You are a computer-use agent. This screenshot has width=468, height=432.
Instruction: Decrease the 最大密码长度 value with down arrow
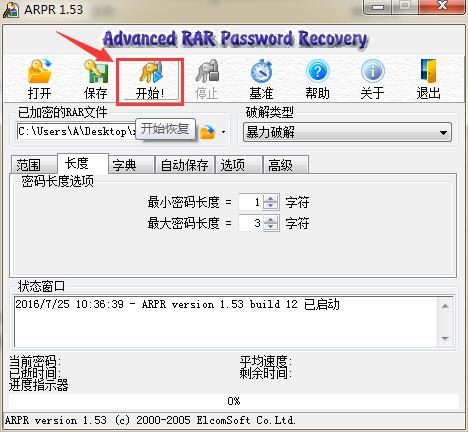click(271, 227)
